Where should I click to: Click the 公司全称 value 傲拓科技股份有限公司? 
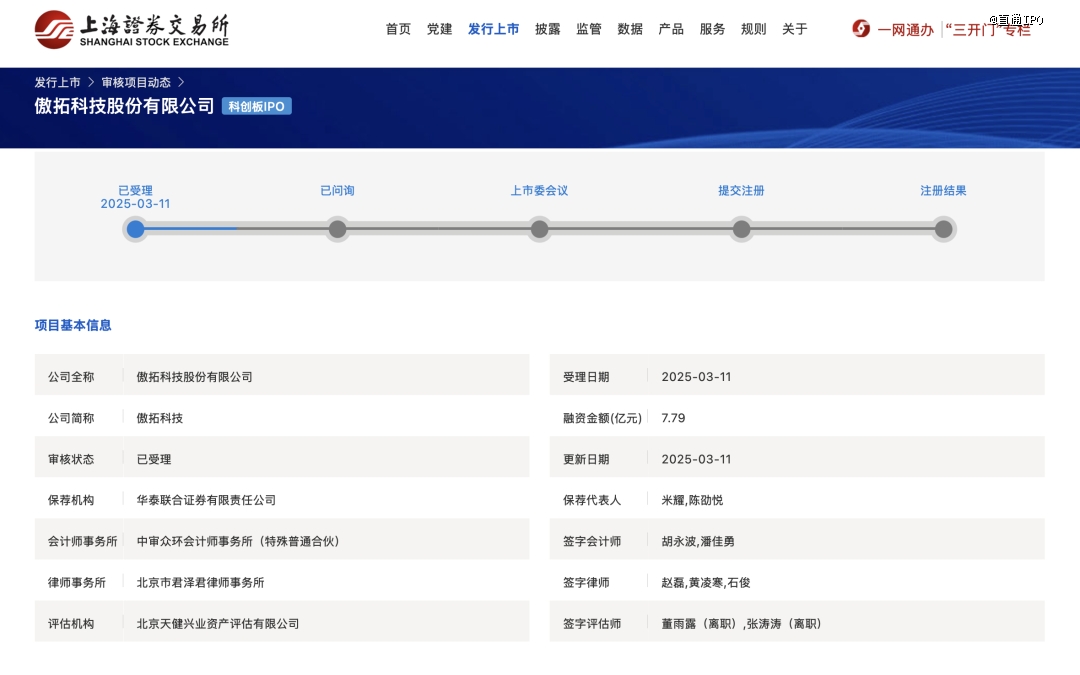pos(194,377)
